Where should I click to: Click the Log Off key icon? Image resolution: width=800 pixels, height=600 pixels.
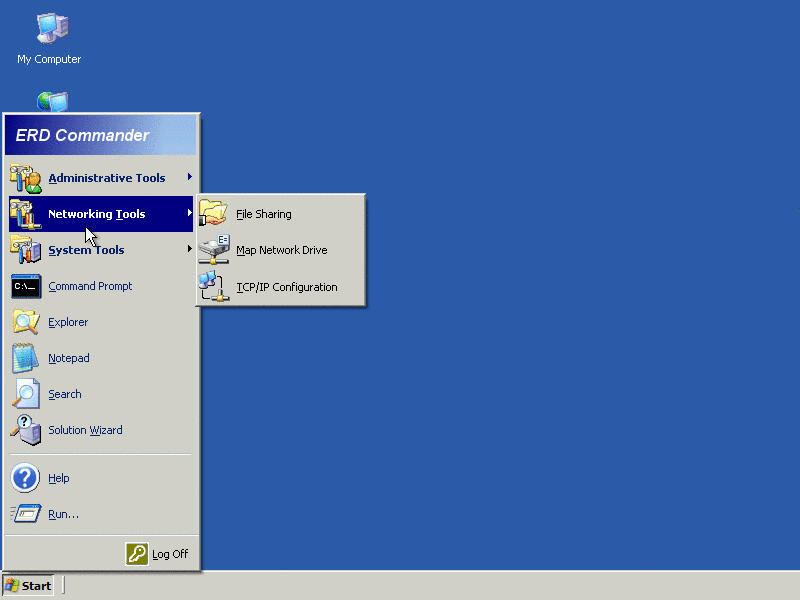(x=137, y=554)
